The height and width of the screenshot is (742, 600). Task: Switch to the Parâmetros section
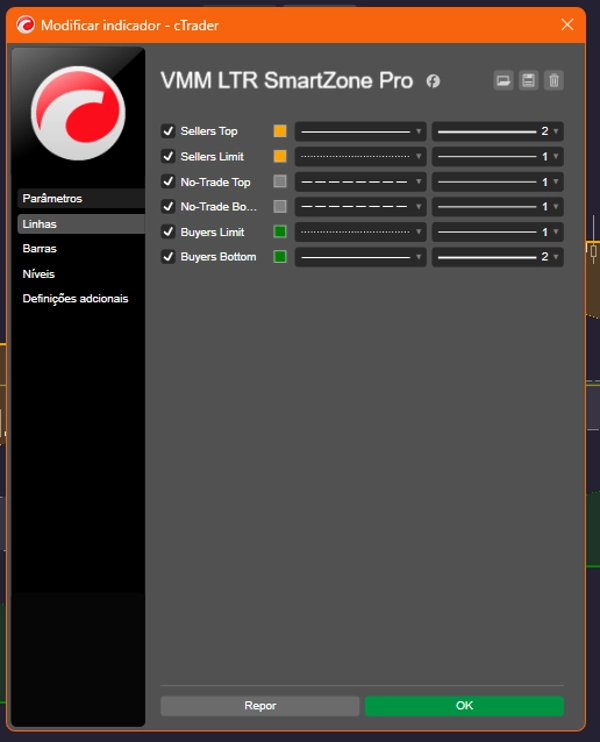pos(81,198)
